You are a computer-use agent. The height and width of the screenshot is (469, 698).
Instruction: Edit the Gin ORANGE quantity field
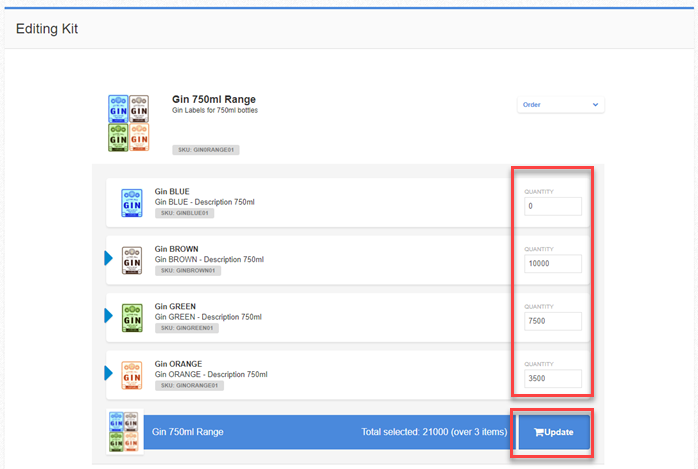click(x=553, y=379)
